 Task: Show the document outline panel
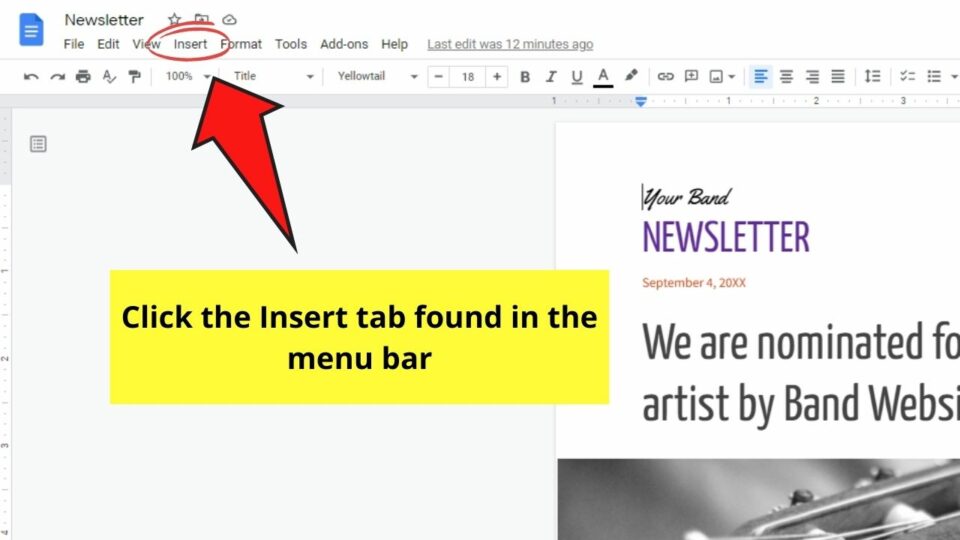tap(38, 144)
